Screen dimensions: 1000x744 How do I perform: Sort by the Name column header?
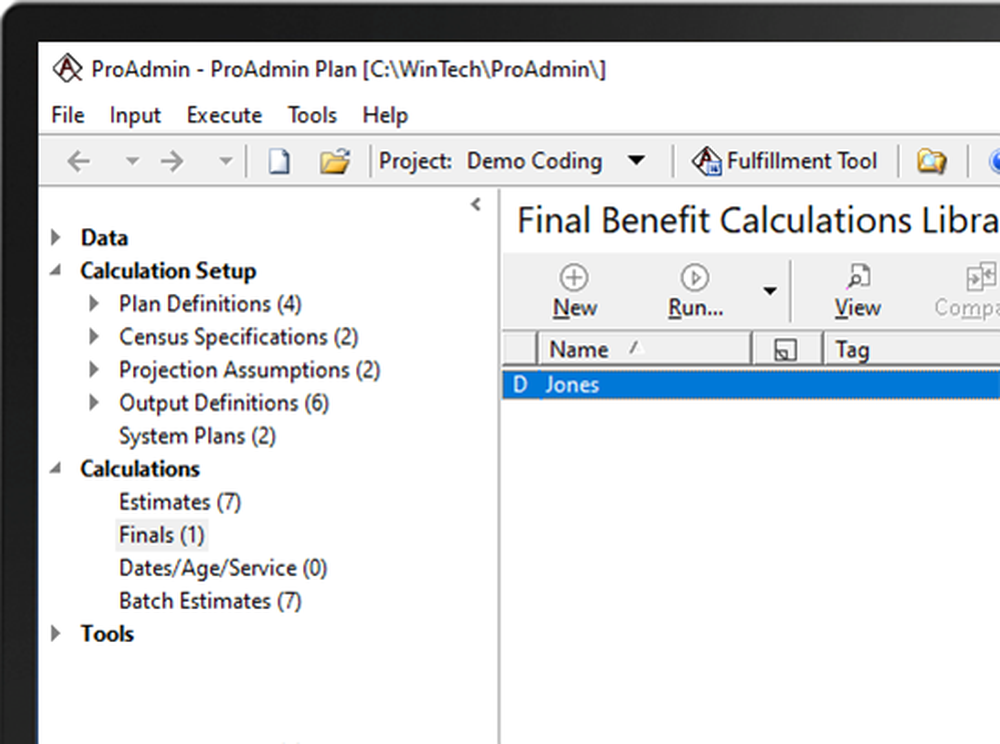645,349
